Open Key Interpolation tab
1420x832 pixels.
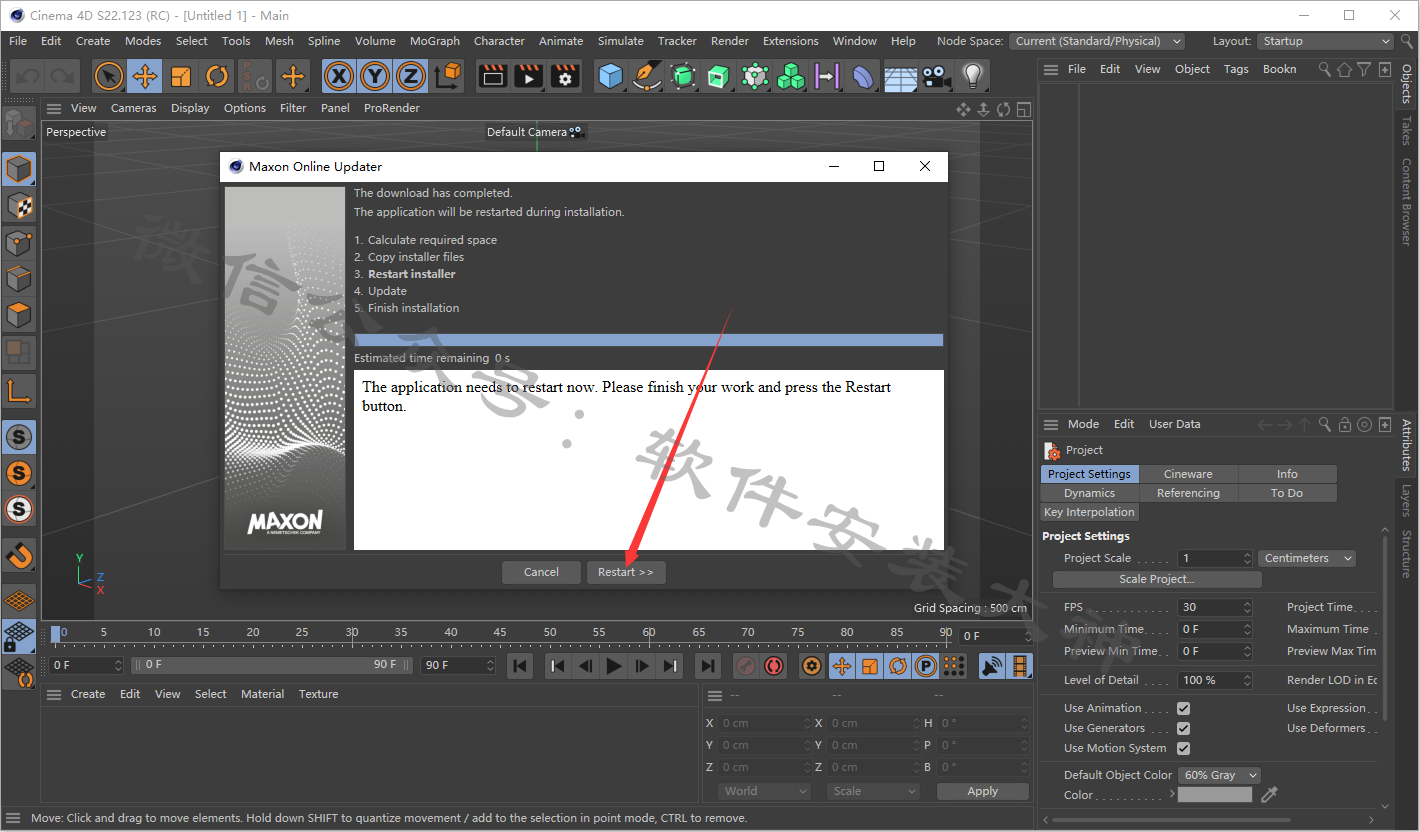pyautogui.click(x=1089, y=512)
